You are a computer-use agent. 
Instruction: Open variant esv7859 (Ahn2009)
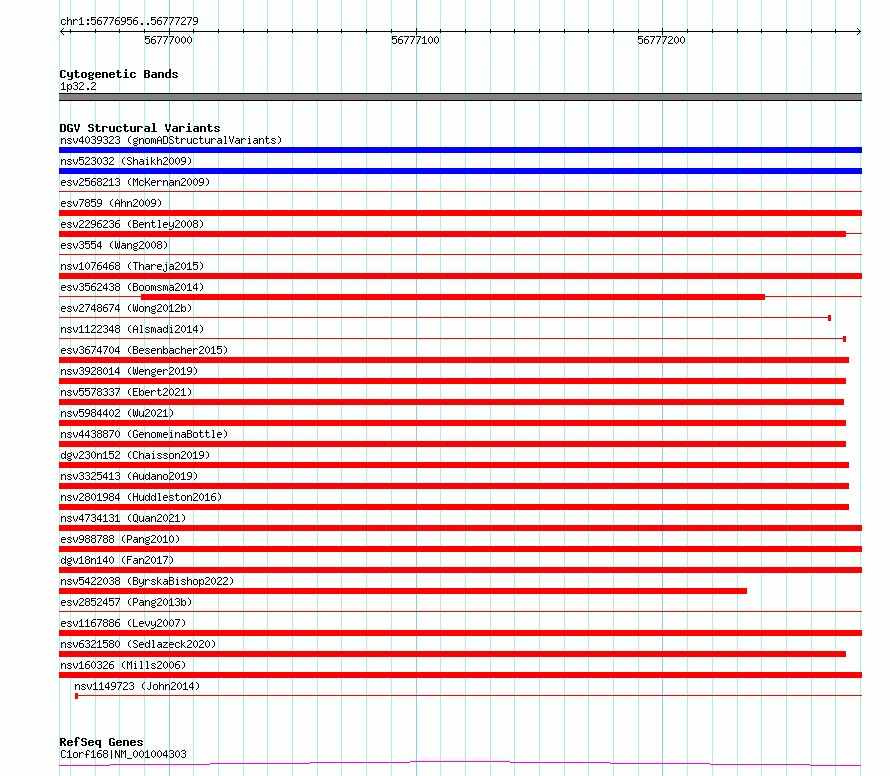(x=111, y=203)
